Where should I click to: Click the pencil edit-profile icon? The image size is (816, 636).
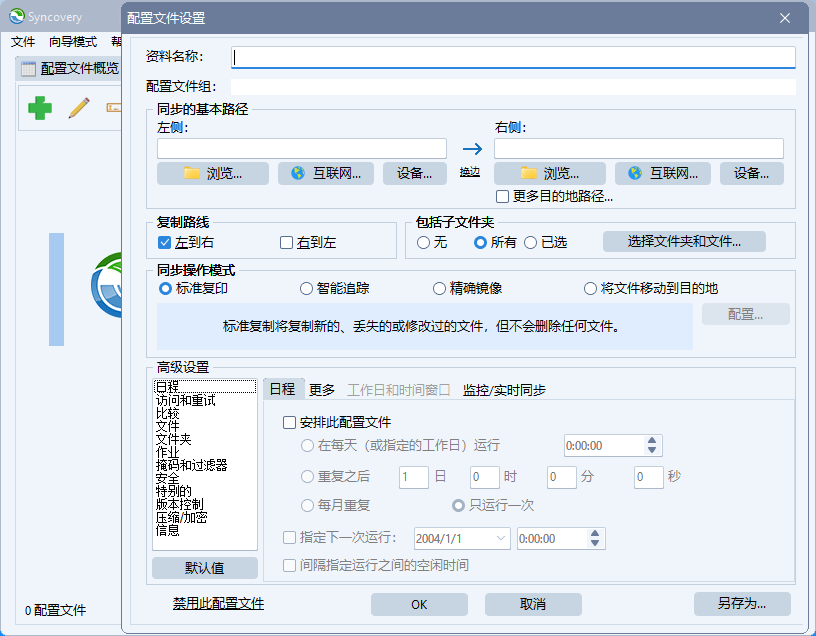[79, 108]
